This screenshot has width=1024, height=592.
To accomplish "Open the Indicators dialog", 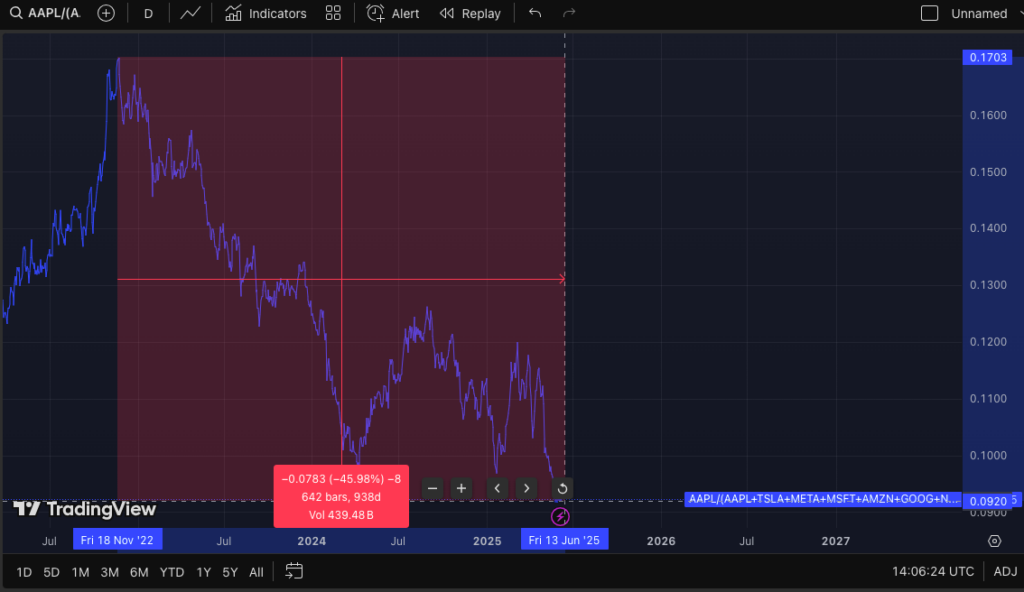I will coord(266,13).
